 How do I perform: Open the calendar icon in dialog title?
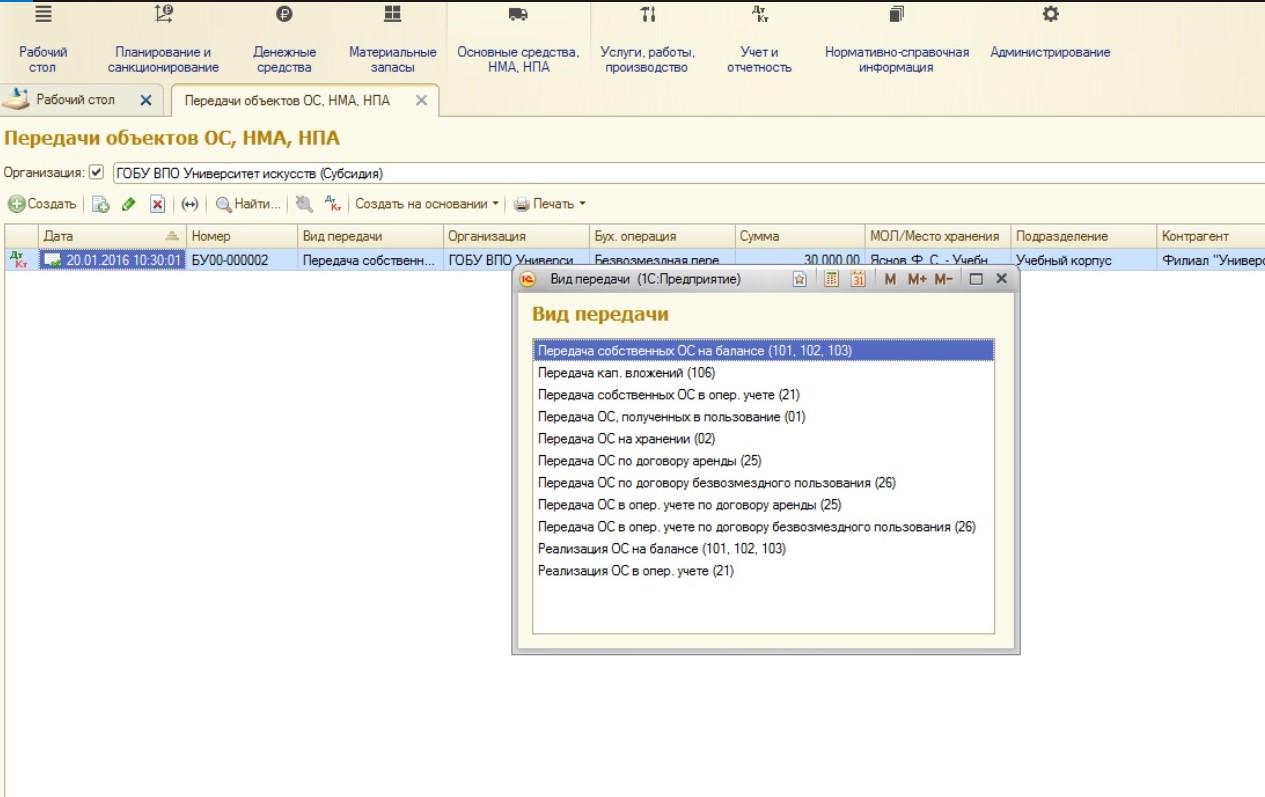click(x=858, y=280)
